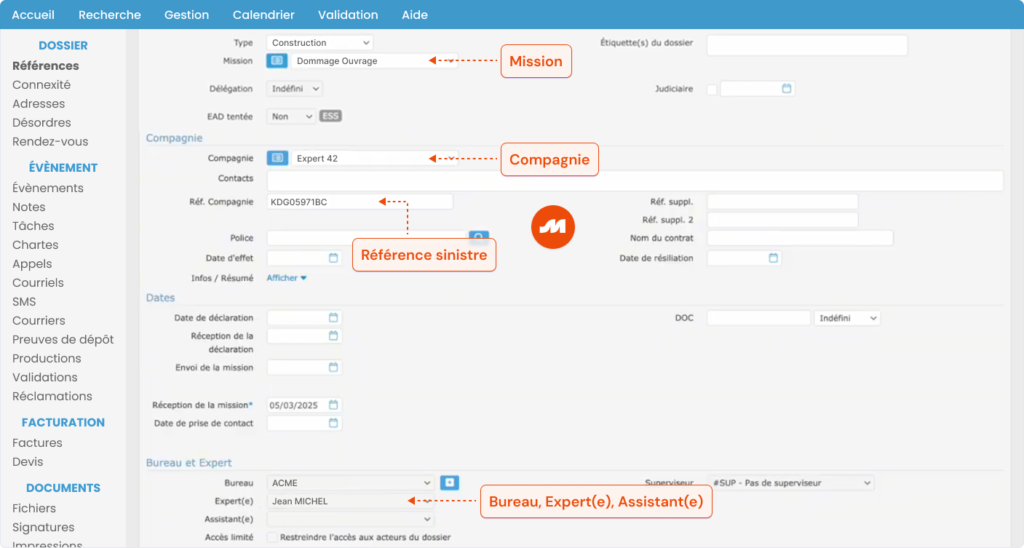Open Preuves de dépôt in the sidebar
Viewport: 1024px width, 548px height.
tap(63, 339)
